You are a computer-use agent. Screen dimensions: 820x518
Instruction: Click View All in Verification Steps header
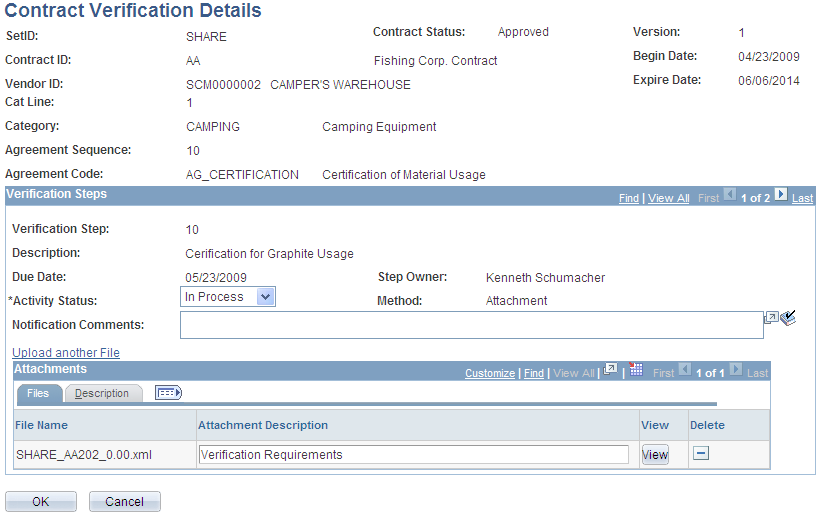[669, 198]
